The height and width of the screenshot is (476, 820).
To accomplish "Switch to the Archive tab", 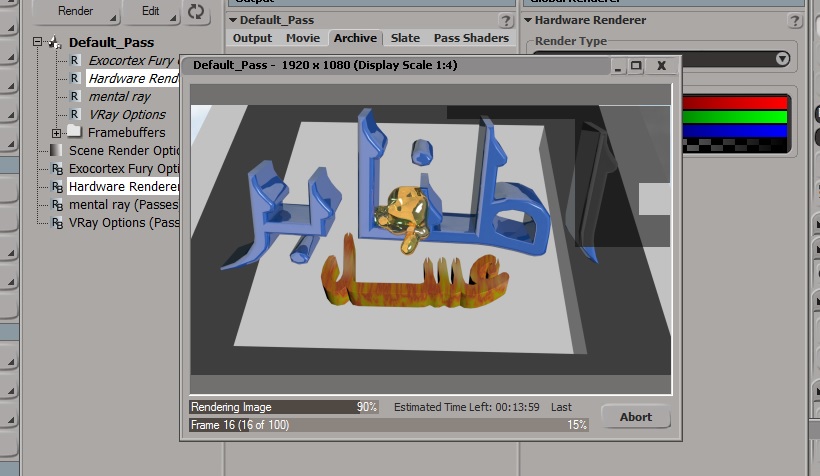I will coord(355,38).
